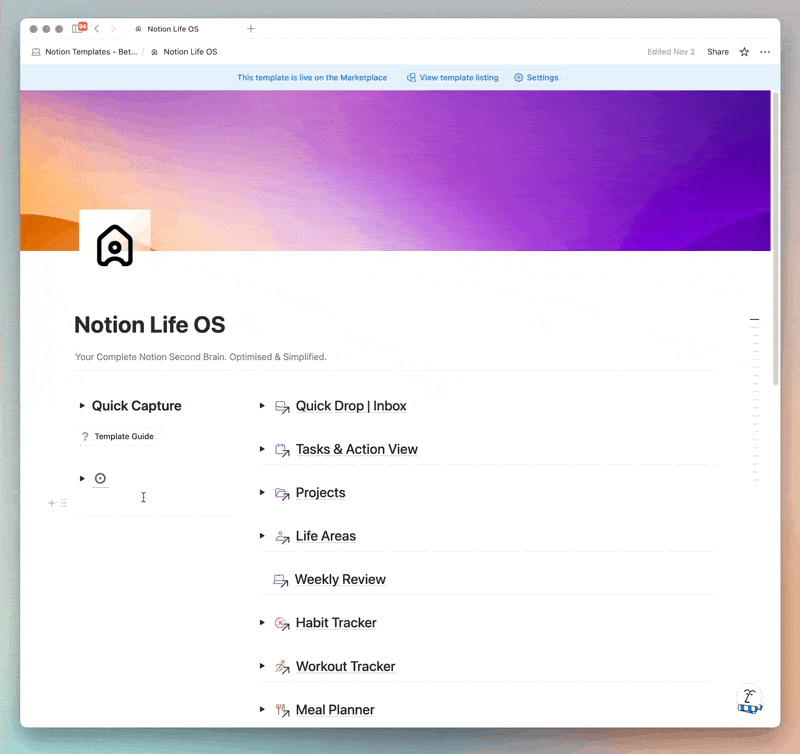Open the Workout Tracker page link
The width and height of the screenshot is (800, 754).
tap(345, 666)
